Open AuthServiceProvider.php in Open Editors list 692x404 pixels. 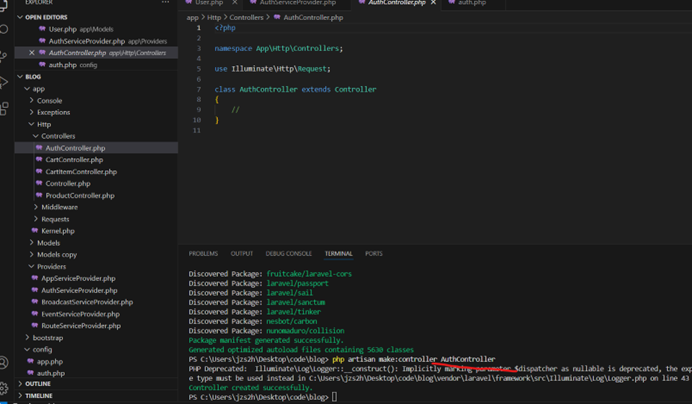coord(97,41)
